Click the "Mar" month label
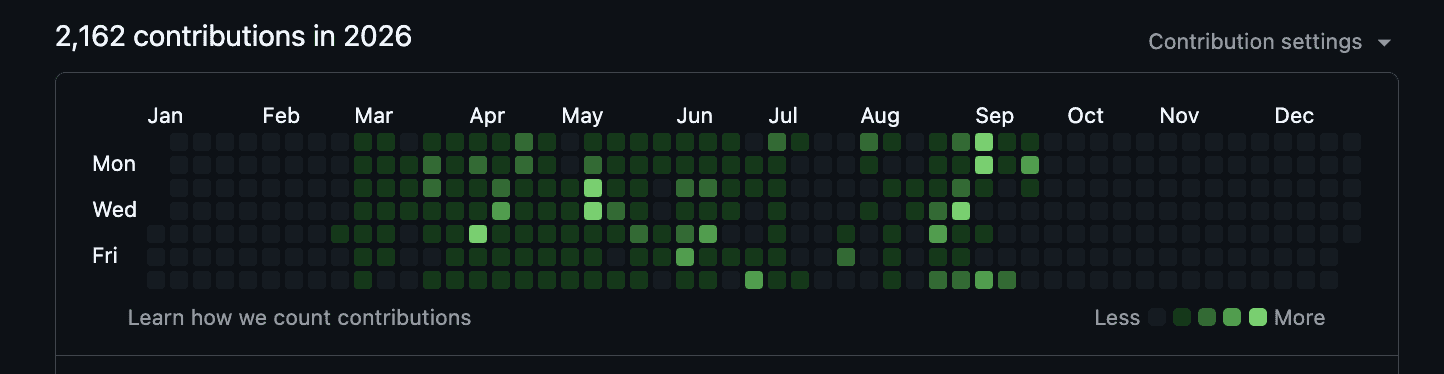1444x374 pixels. (374, 116)
